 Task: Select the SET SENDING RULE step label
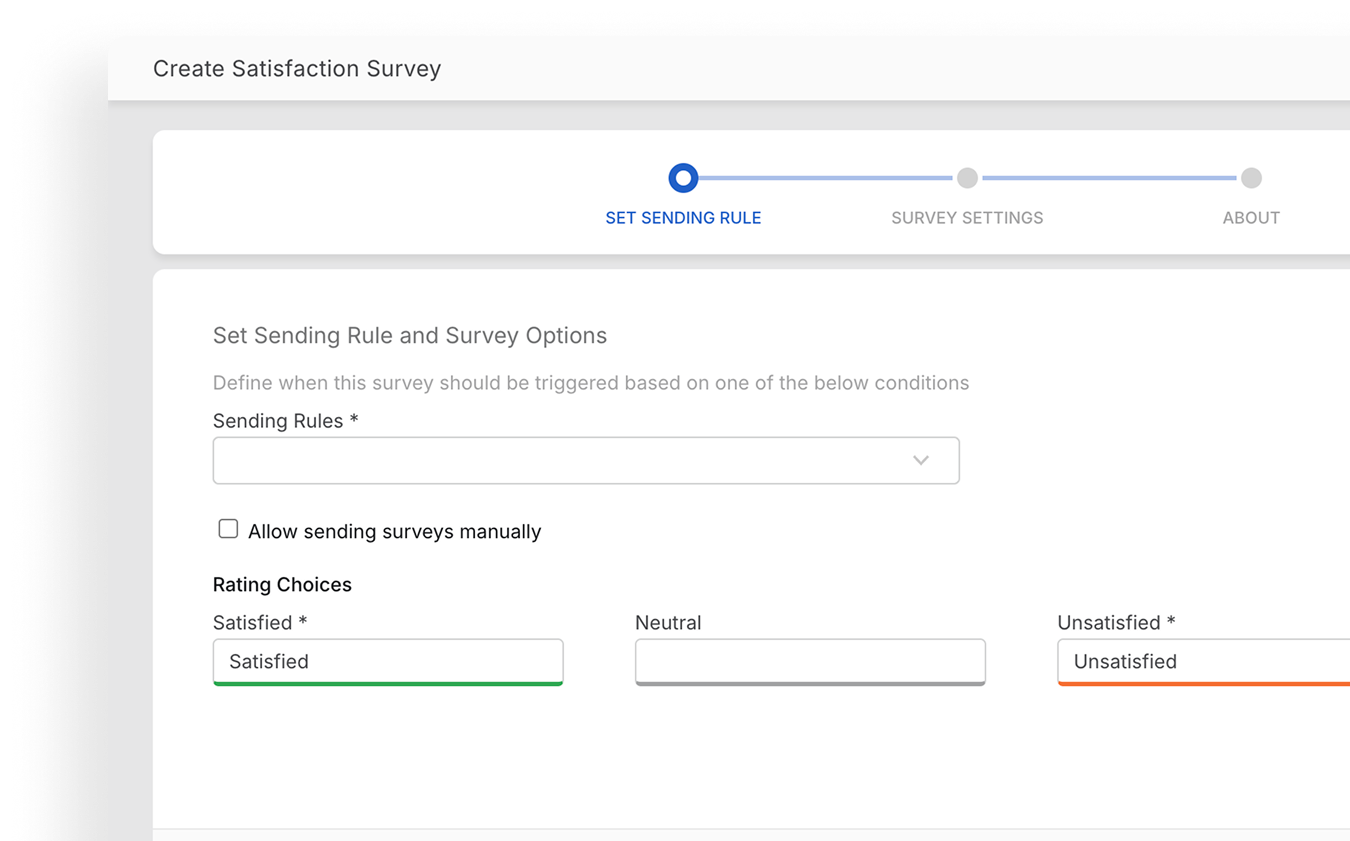tap(683, 218)
